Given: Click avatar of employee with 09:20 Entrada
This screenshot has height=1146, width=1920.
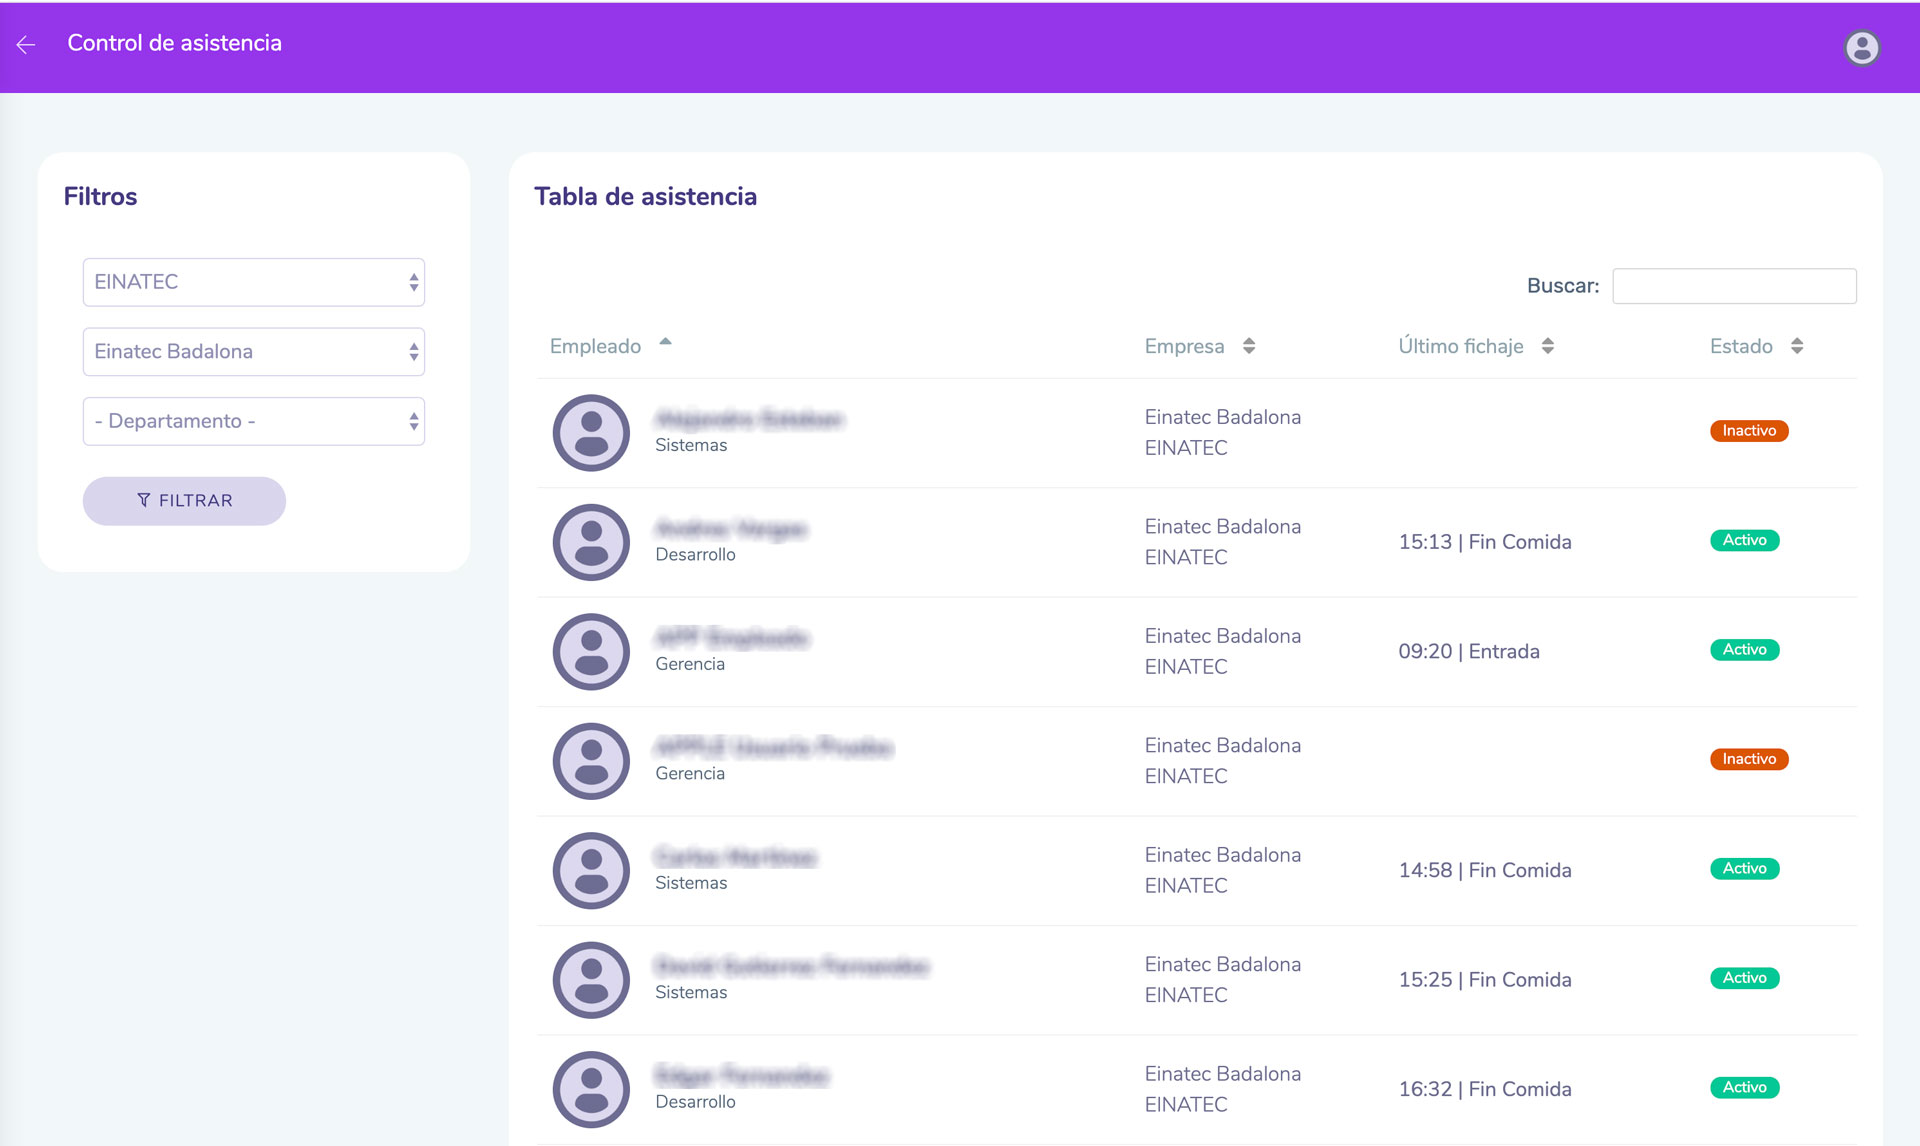Looking at the screenshot, I should (591, 652).
